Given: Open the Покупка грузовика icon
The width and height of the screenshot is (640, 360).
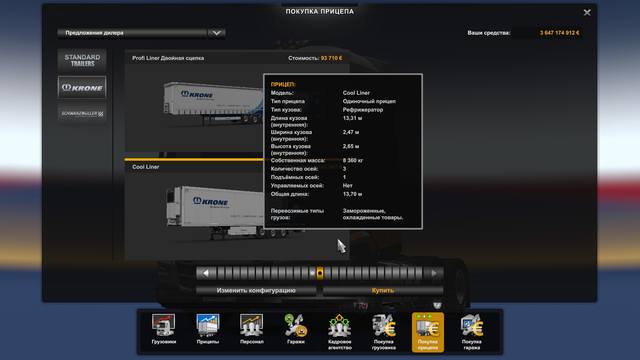Looking at the screenshot, I should click(384, 331).
